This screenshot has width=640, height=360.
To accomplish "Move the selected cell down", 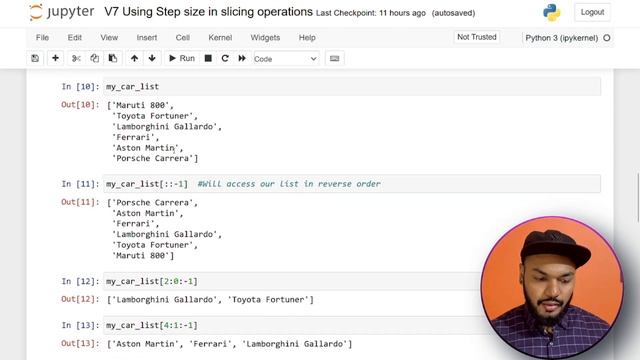I will click(152, 58).
